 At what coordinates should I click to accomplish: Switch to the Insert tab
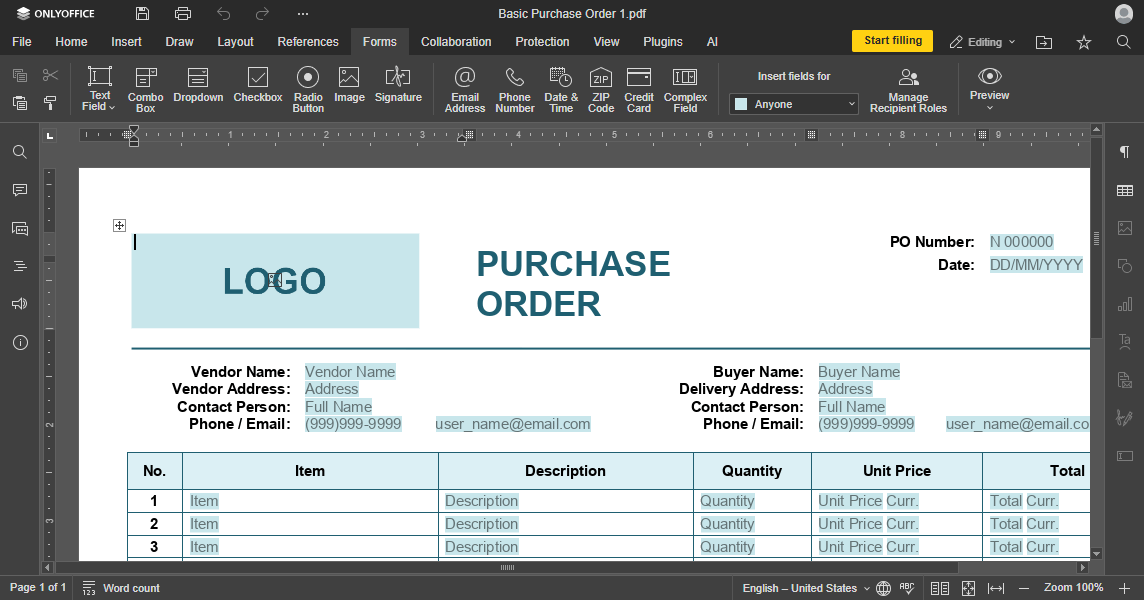[x=126, y=42]
